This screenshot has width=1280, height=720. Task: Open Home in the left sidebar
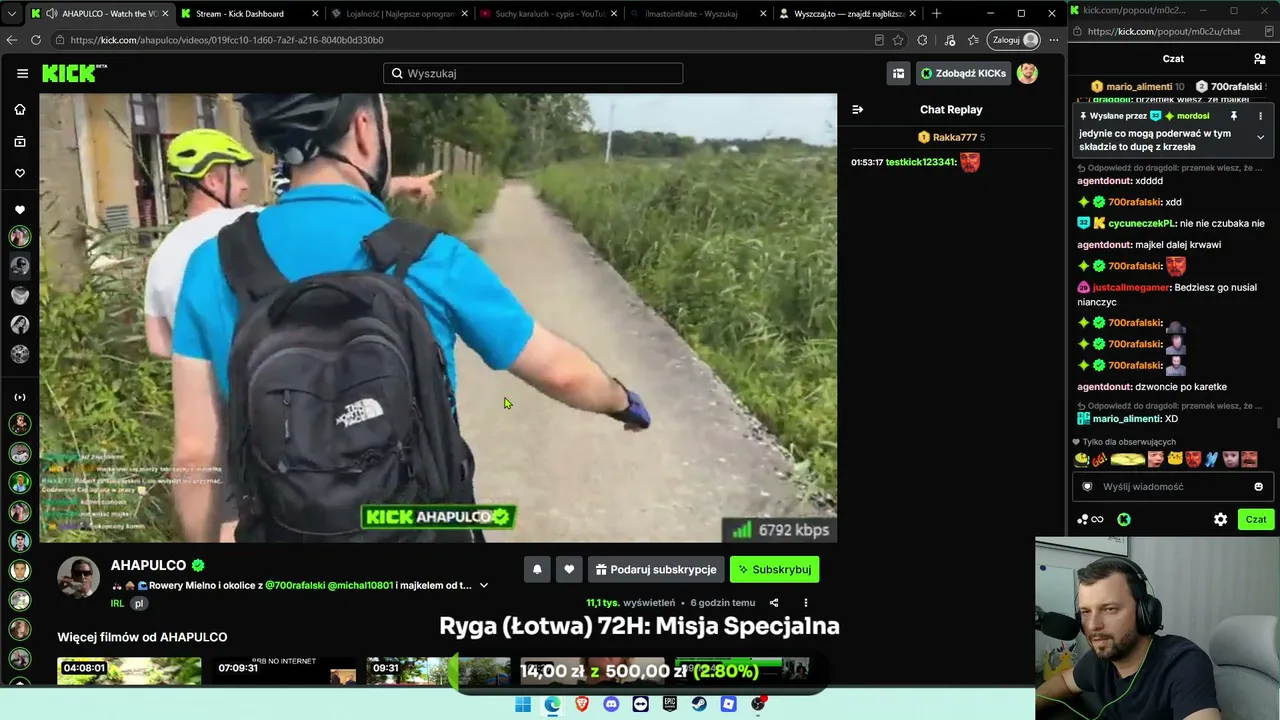pyautogui.click(x=20, y=109)
